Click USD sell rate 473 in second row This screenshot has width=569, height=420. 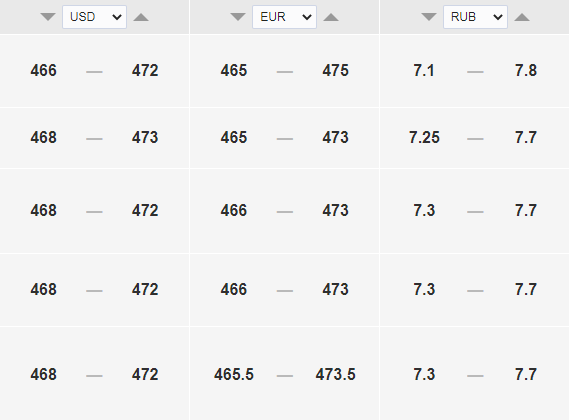(x=145, y=138)
